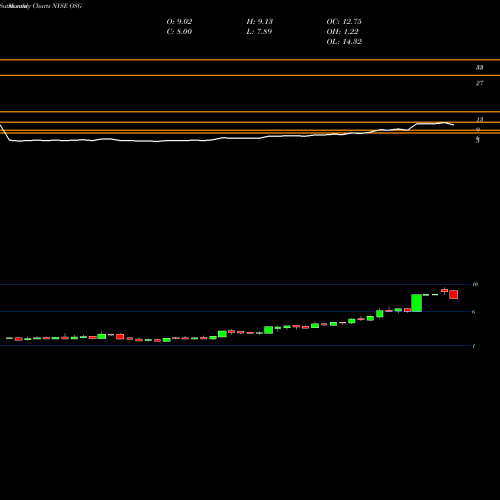Viewport: 500px width, 500px height.
Task: Click the low value "L: 7.89"
Action: [259, 32]
